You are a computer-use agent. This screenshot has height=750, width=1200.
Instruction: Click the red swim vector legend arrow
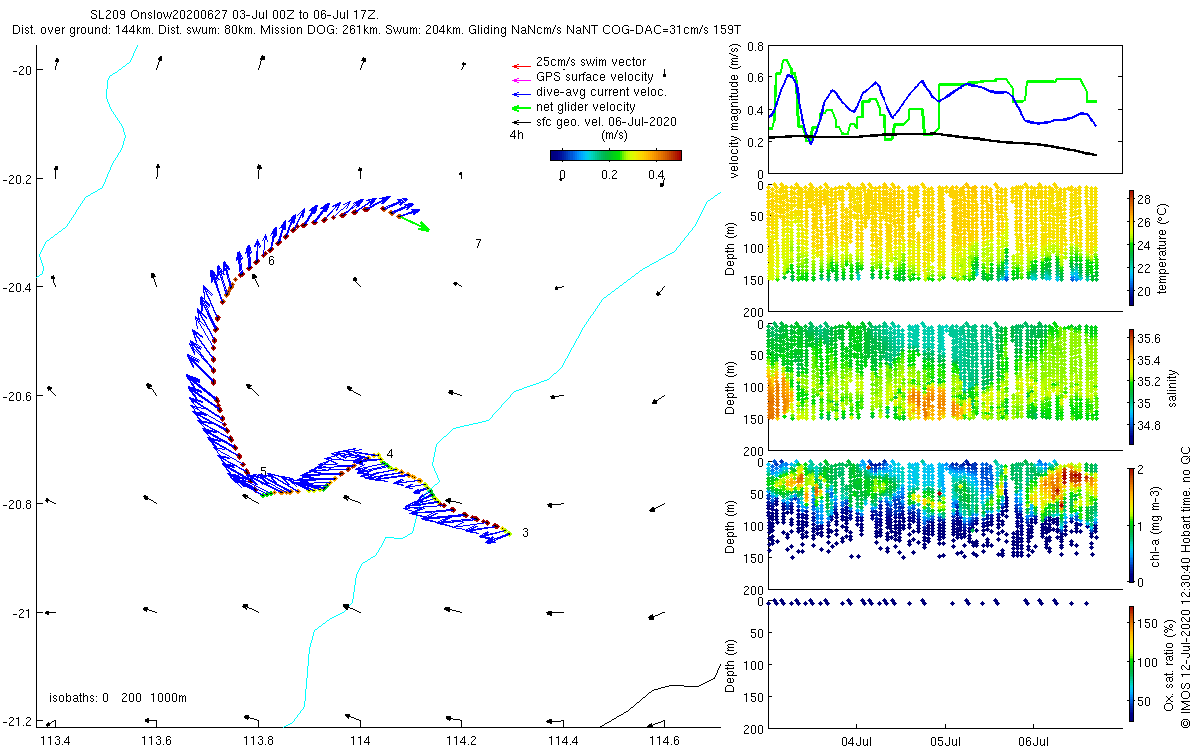(x=519, y=64)
